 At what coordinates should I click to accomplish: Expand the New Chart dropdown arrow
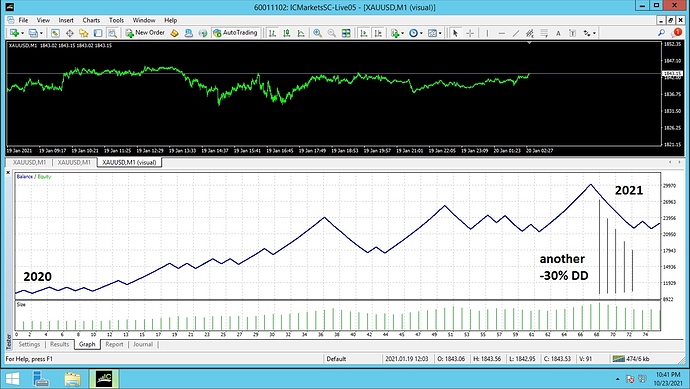click(22, 33)
